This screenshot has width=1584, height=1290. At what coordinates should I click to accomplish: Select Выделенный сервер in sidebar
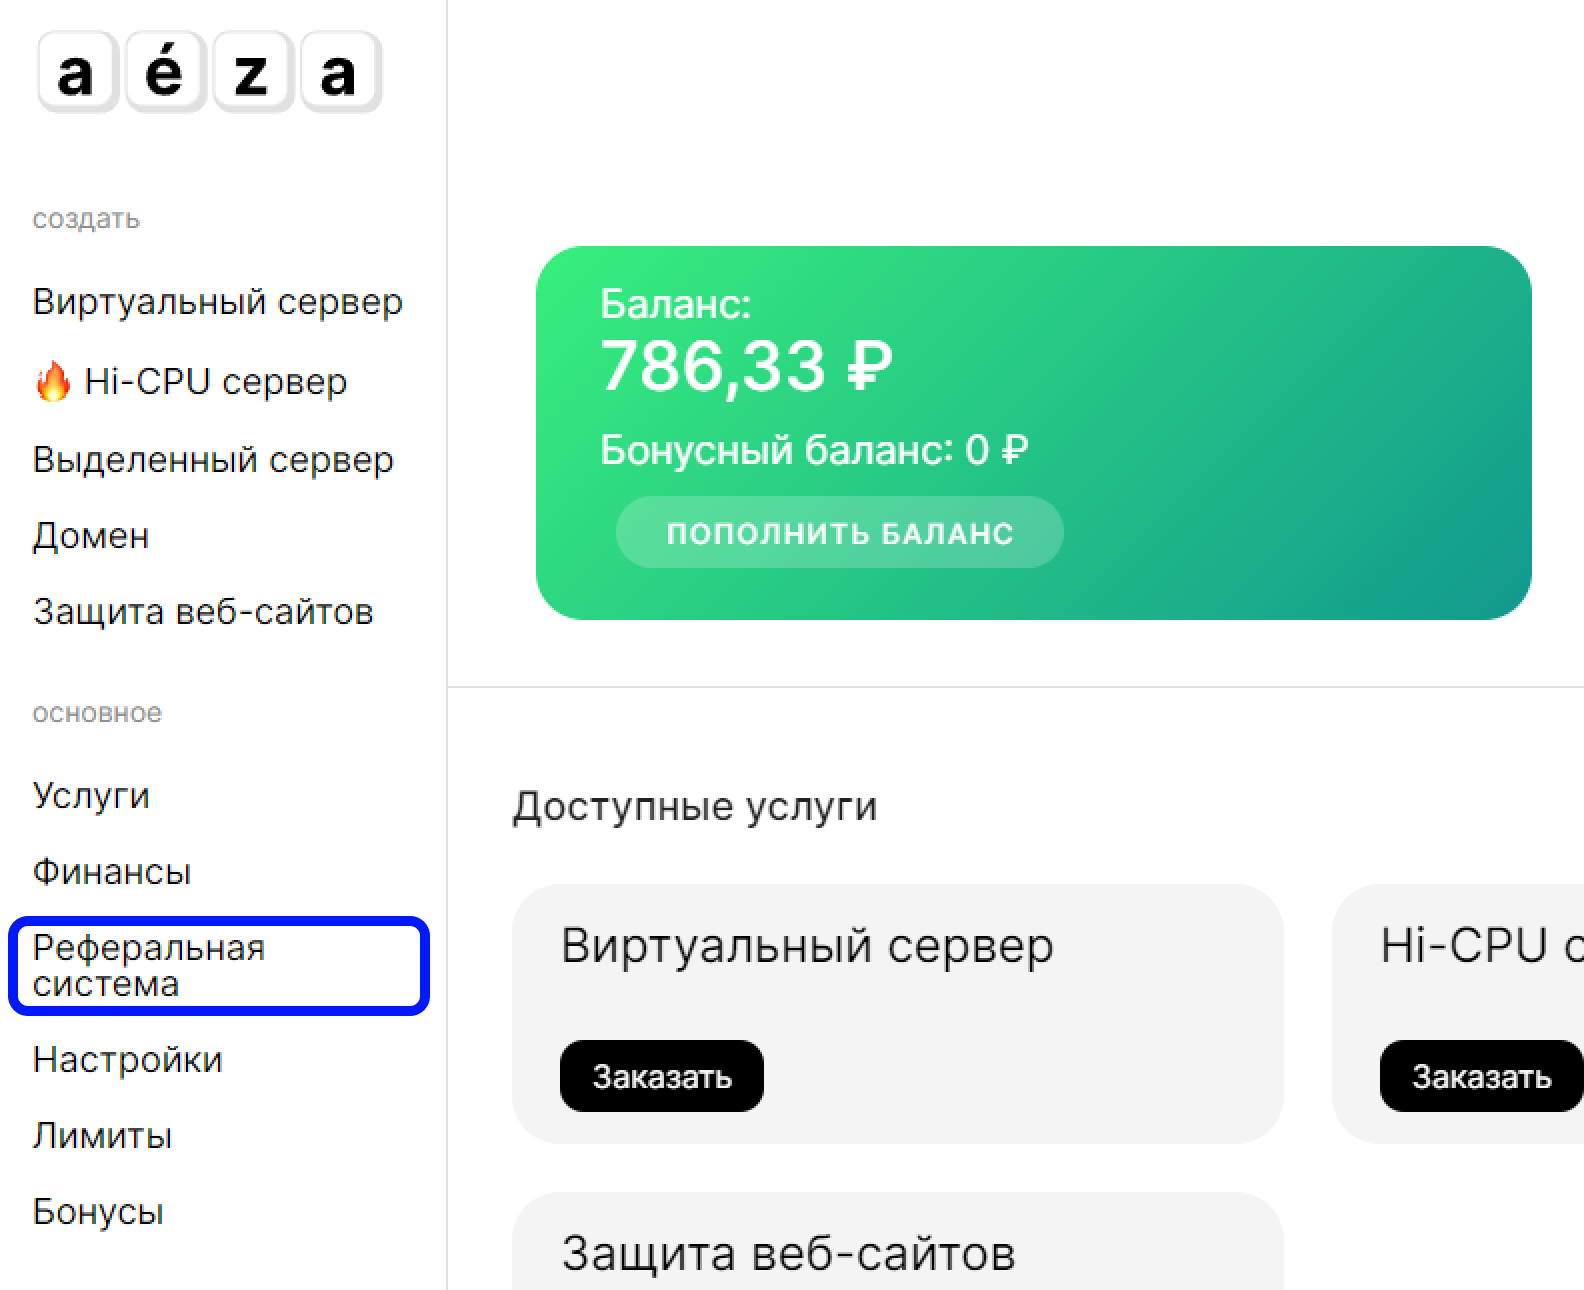tap(213, 458)
